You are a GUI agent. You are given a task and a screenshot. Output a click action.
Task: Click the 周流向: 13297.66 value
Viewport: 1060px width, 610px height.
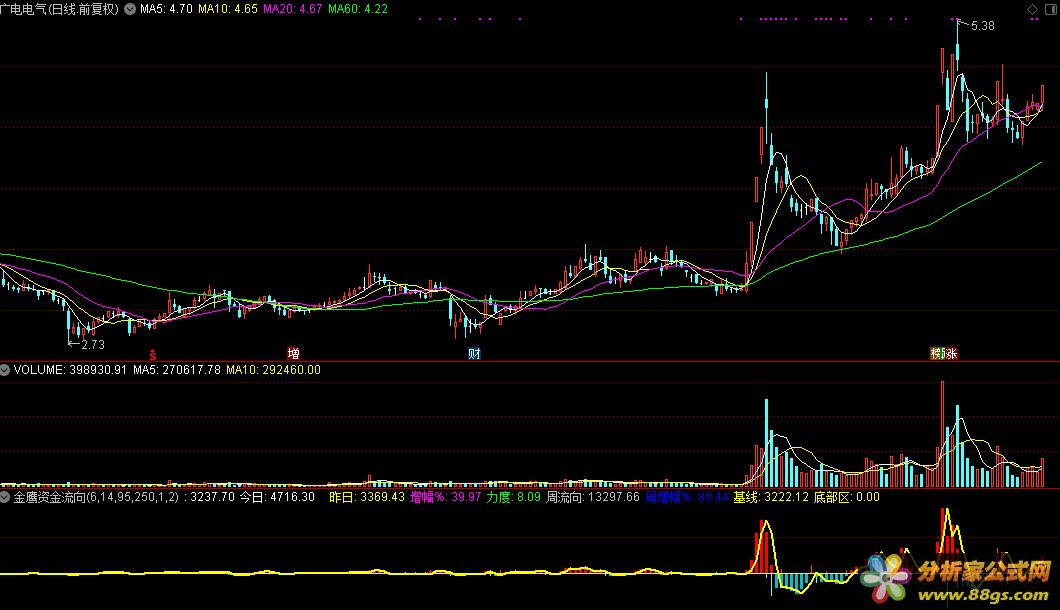[x=593, y=497]
